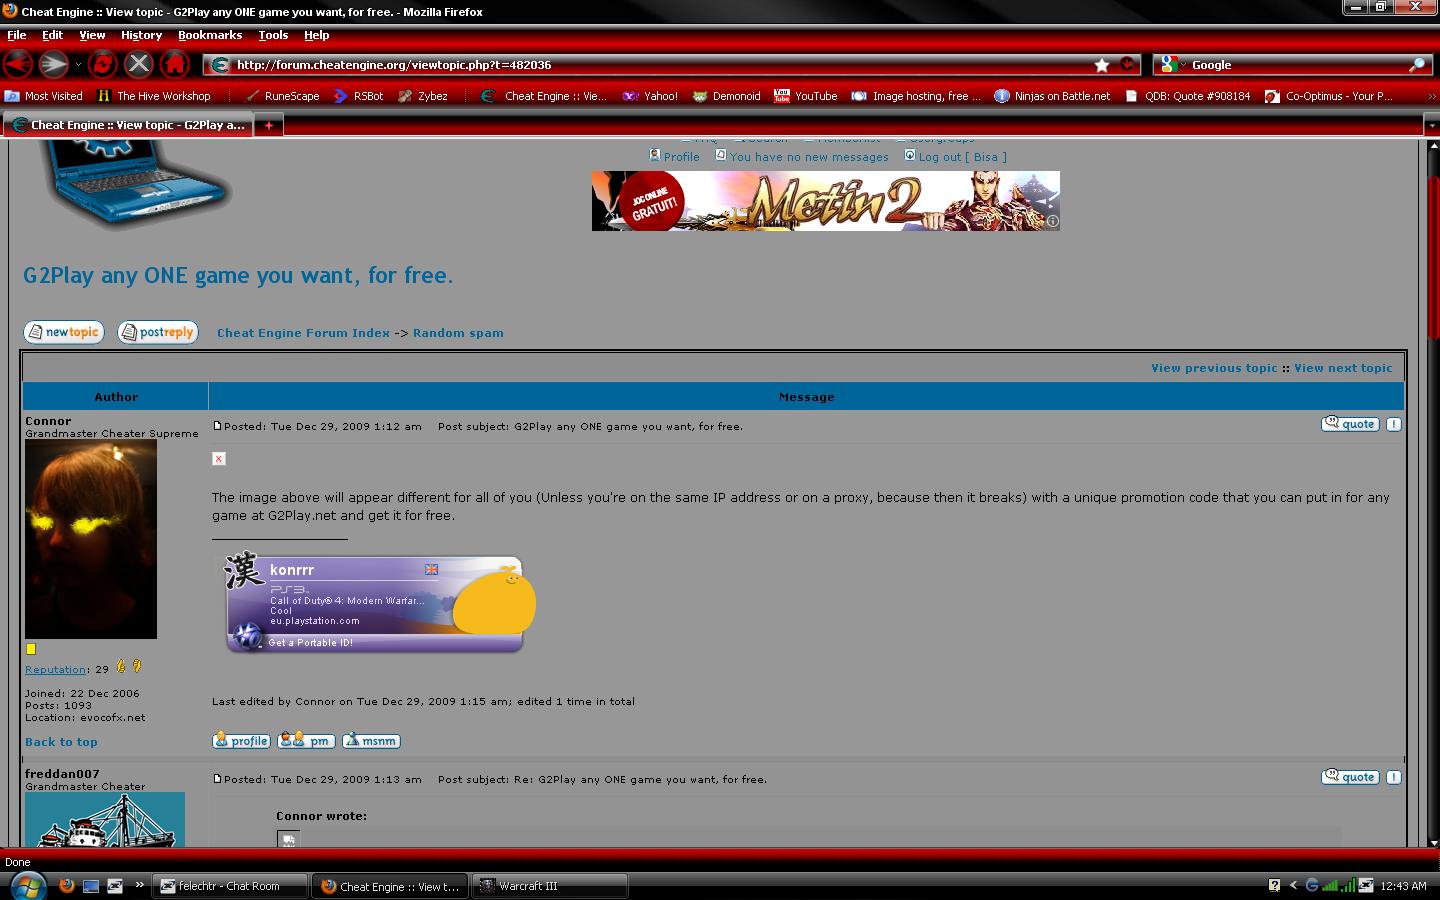Click the post icon before freddan007's posted date
Viewport: 1440px width, 900px height.
tap(217, 779)
